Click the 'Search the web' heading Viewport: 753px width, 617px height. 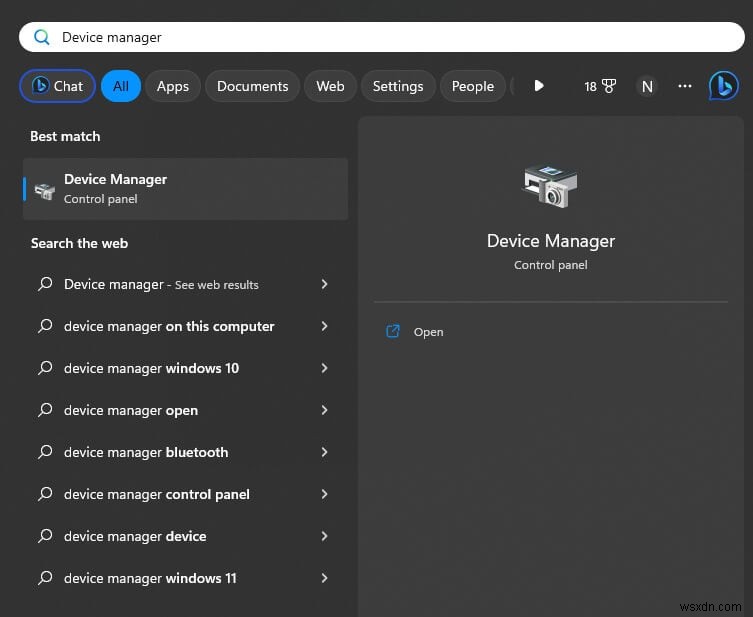[x=79, y=243]
